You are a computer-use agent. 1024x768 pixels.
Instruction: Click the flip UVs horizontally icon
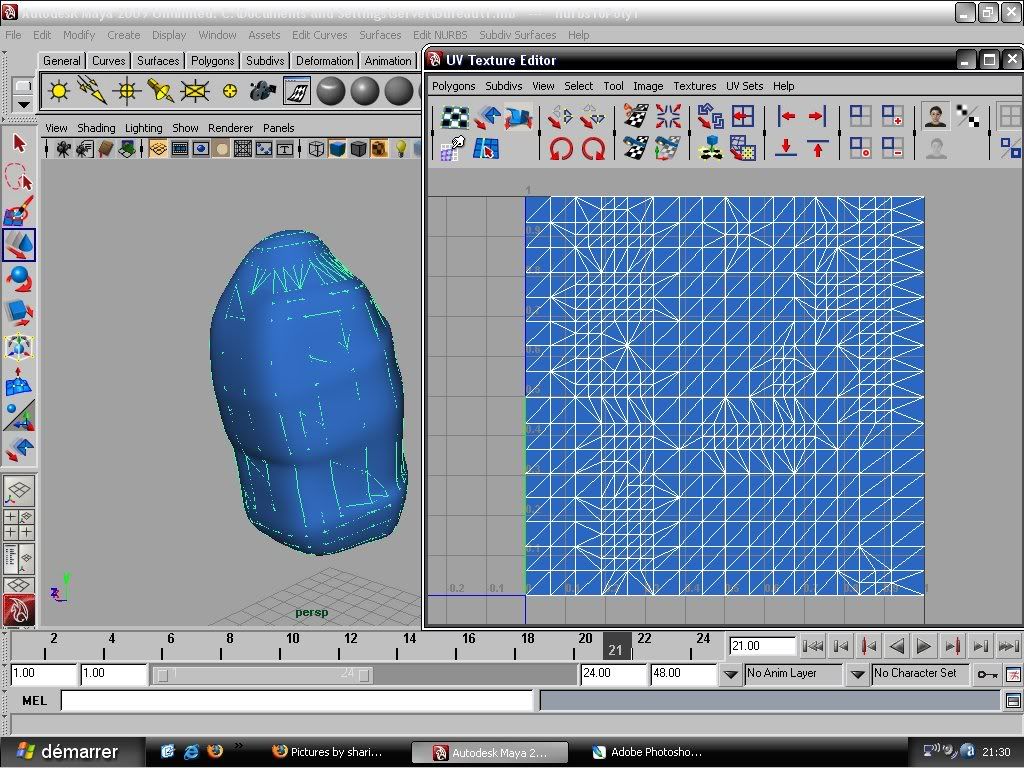click(561, 117)
